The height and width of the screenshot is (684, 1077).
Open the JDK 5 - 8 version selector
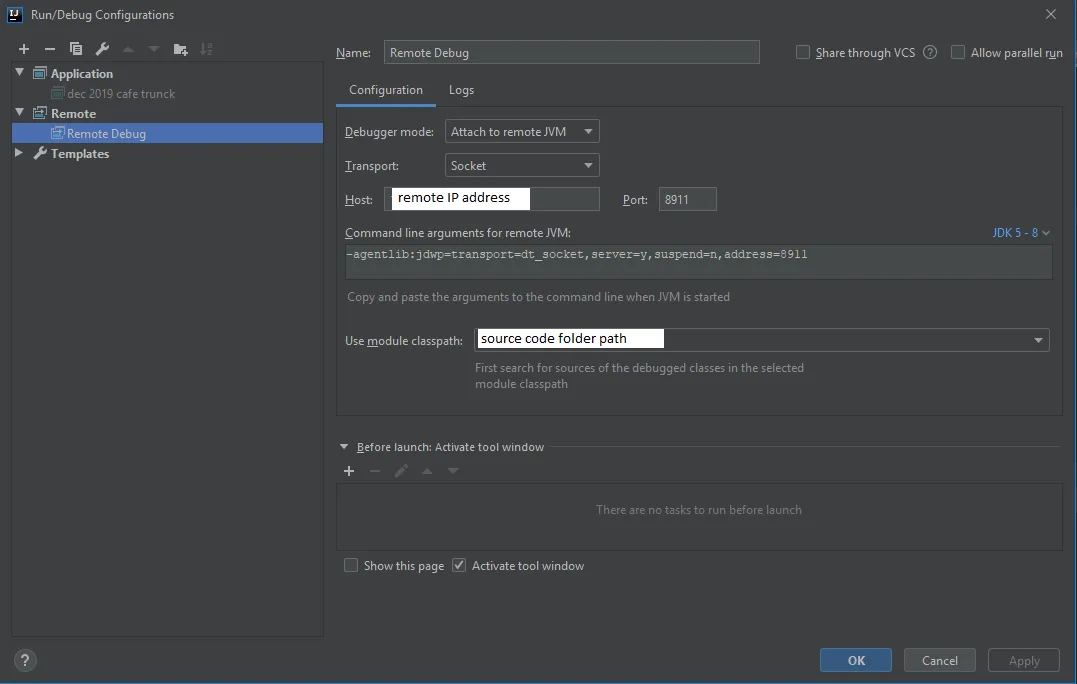coord(1021,233)
